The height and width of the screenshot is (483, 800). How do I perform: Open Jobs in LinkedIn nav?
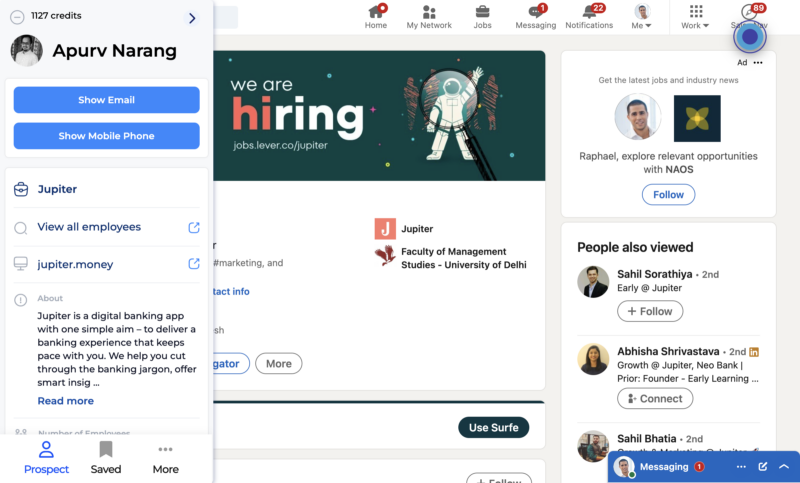coord(482,17)
